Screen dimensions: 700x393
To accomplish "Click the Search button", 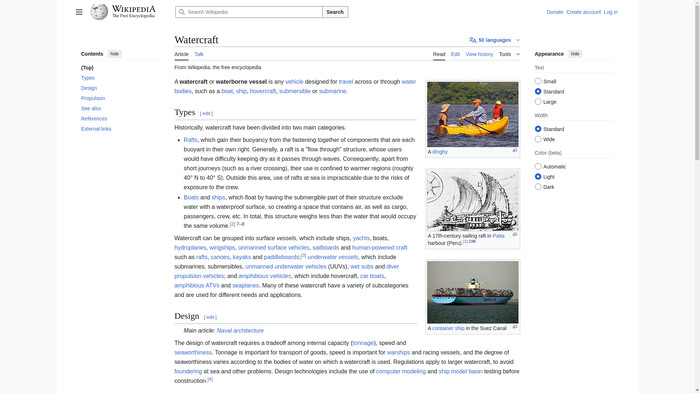I will coord(335,12).
